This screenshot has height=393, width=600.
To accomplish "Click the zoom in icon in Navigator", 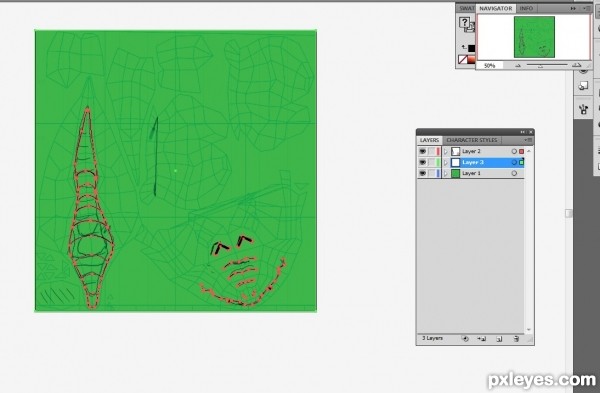I will (577, 66).
